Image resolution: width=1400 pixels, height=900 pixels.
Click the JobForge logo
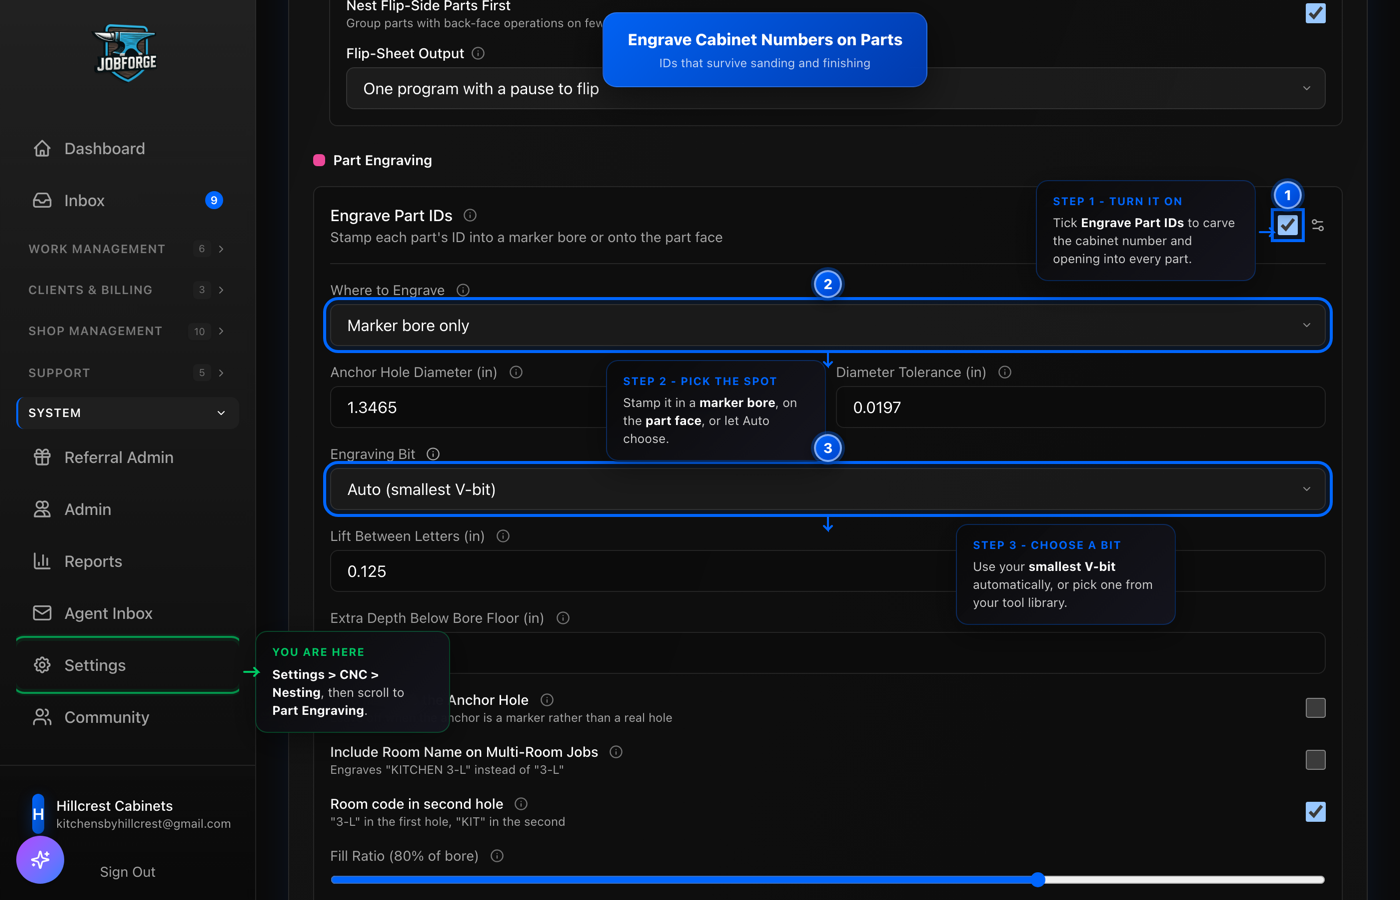pos(127,54)
